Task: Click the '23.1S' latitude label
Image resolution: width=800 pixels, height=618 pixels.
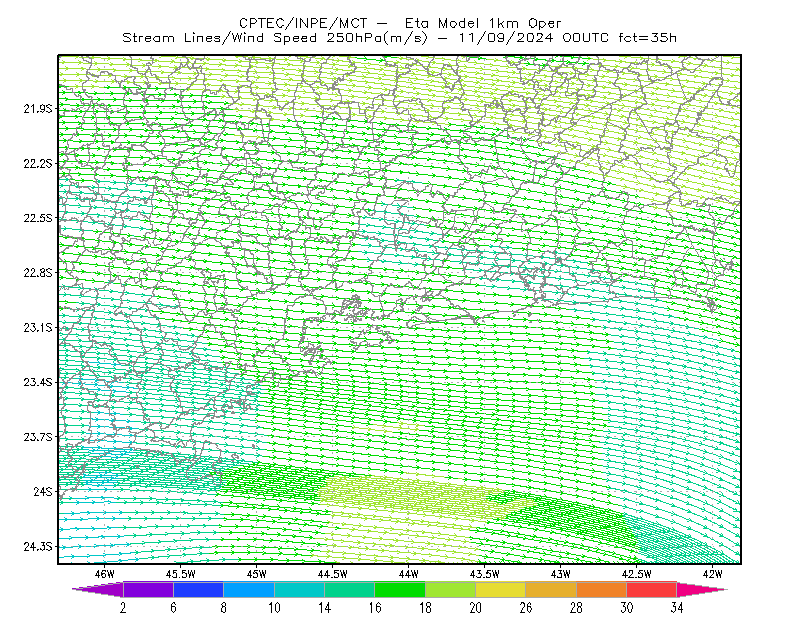Action: 38,327
